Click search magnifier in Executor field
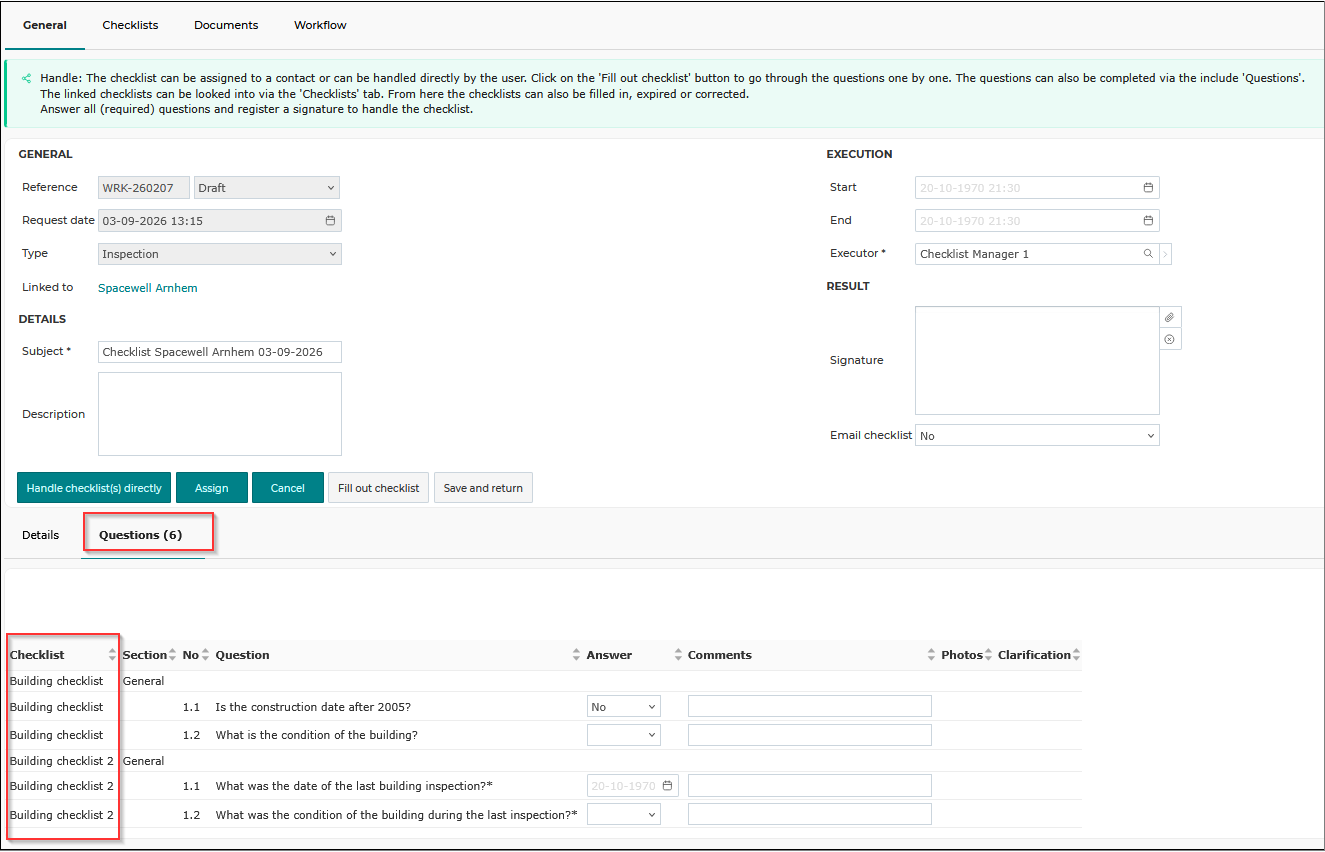 click(x=1148, y=254)
